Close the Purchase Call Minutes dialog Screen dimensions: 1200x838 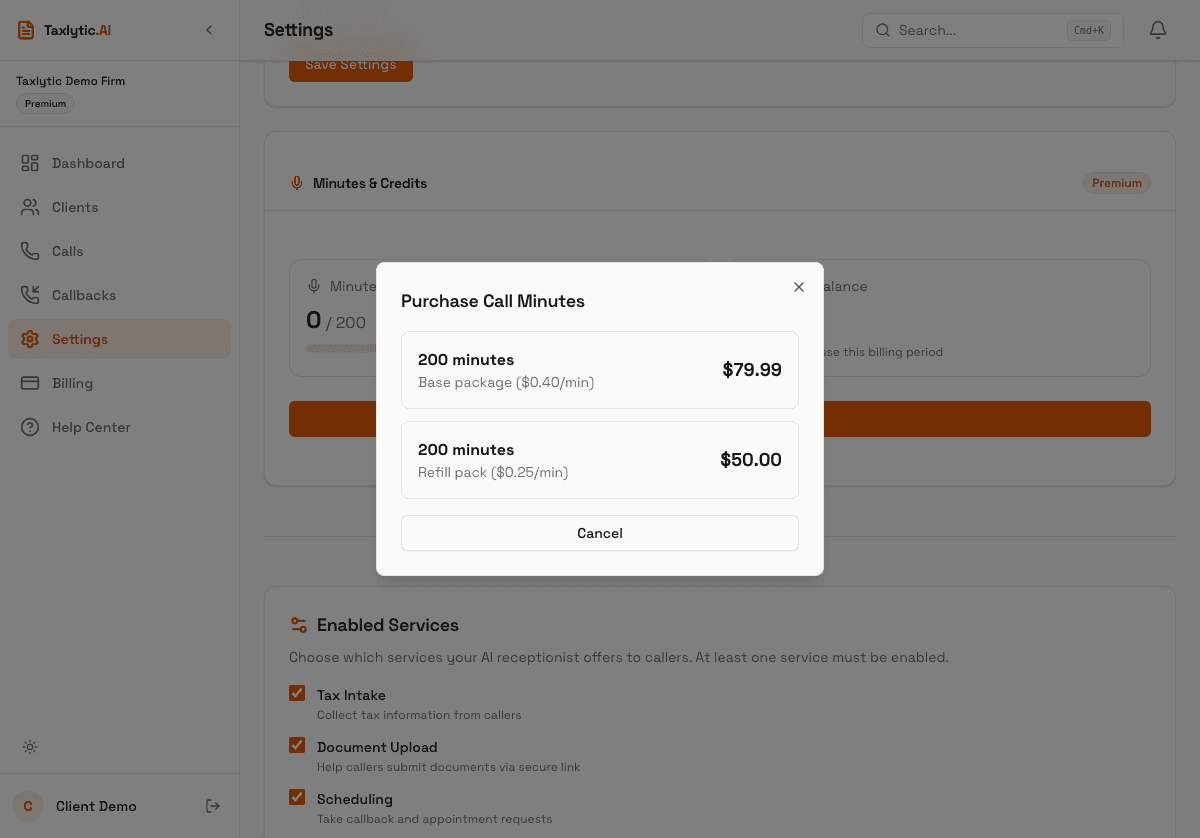pos(799,287)
